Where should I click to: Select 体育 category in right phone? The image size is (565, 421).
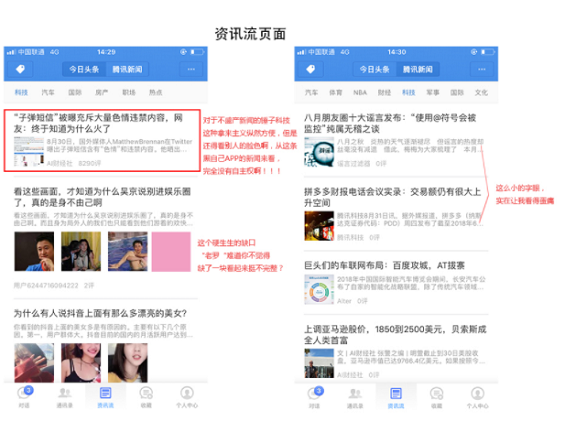pyautogui.click(x=335, y=93)
